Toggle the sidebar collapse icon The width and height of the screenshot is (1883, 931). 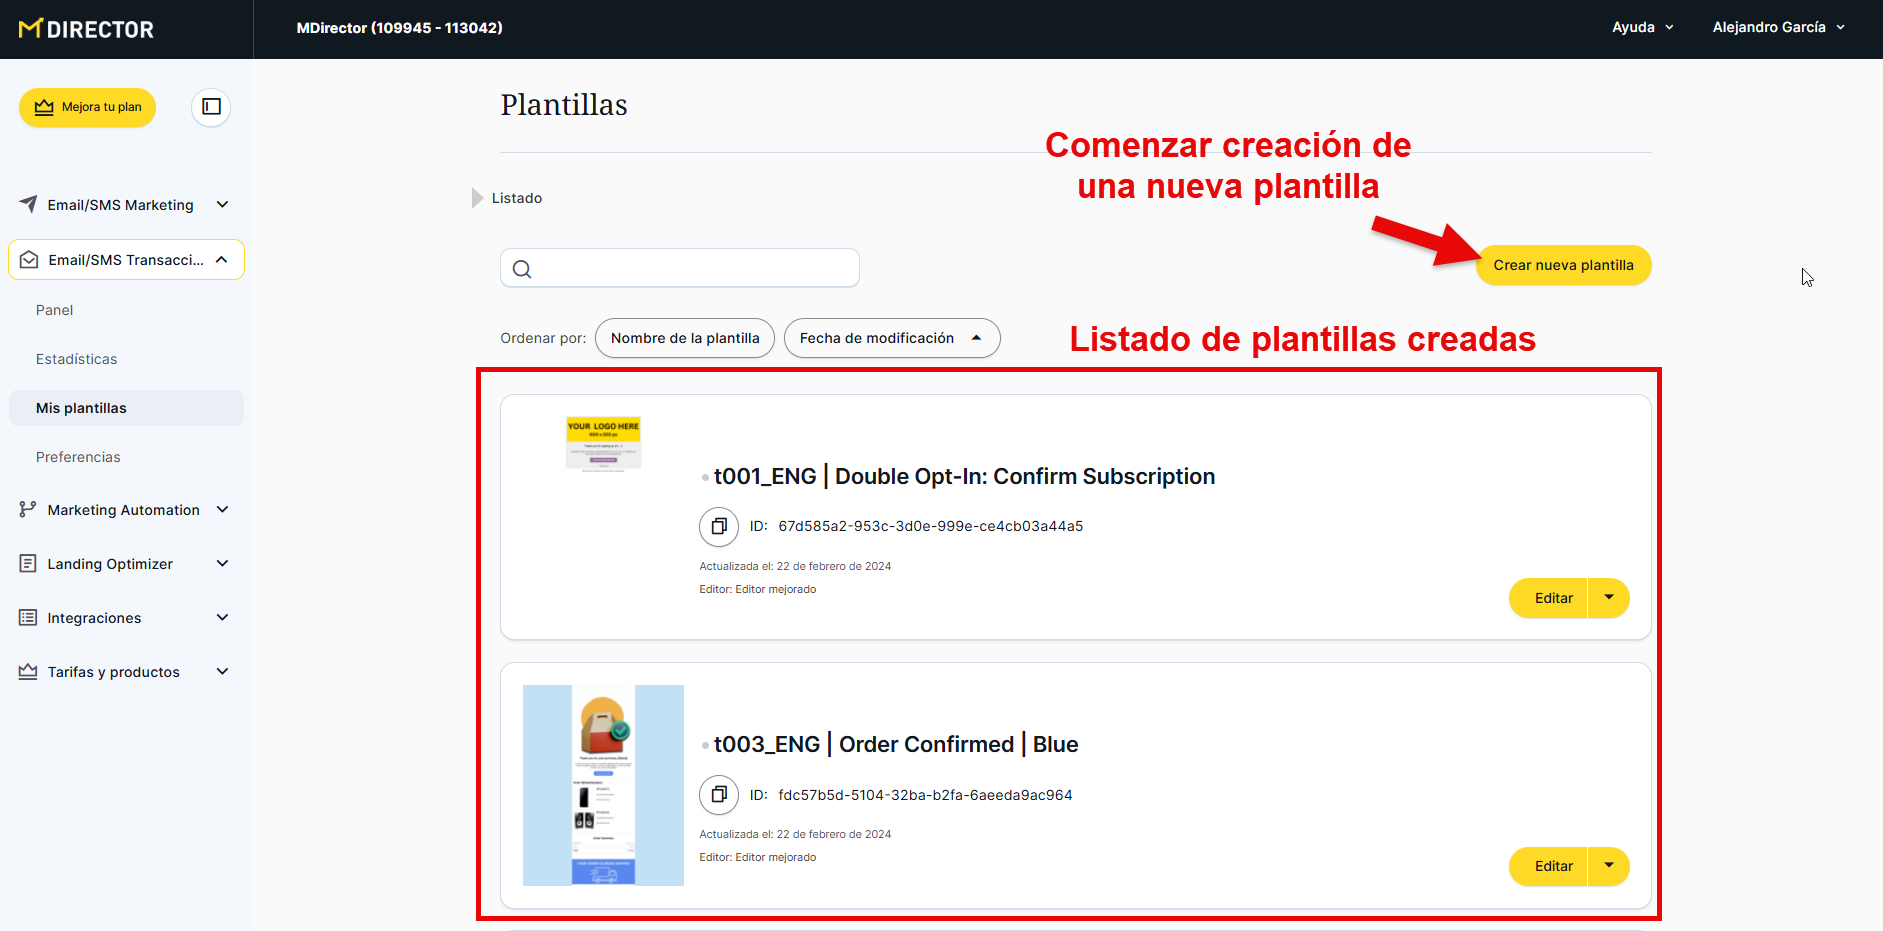tap(211, 107)
